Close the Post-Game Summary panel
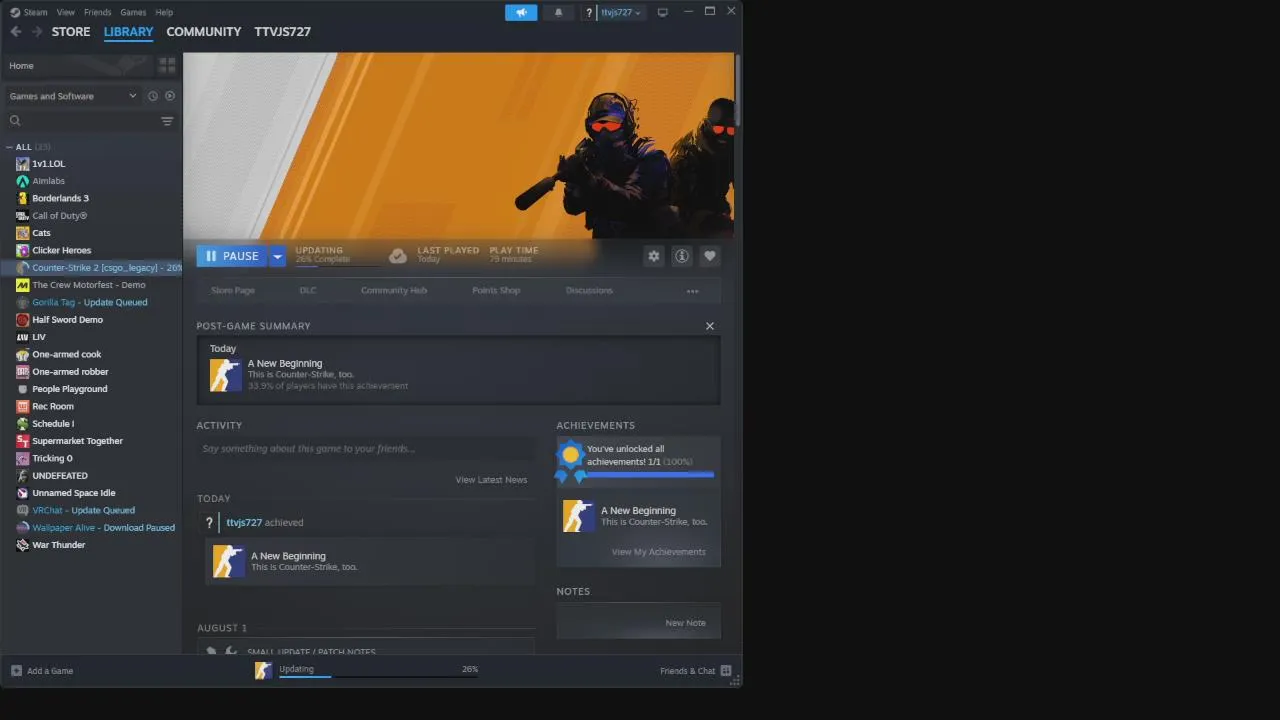This screenshot has width=1280, height=720. point(710,326)
